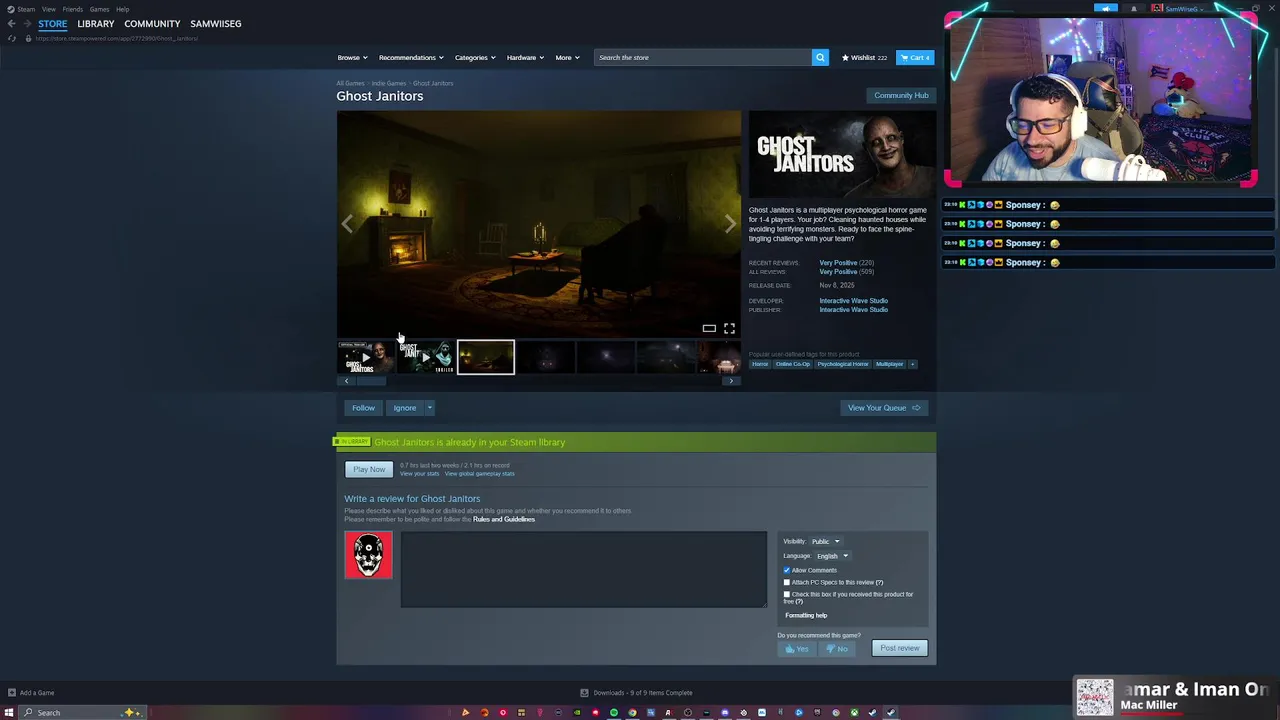The image size is (1280, 720).
Task: Open Downloads 9 of 9 Items Complete
Action: [x=636, y=692]
